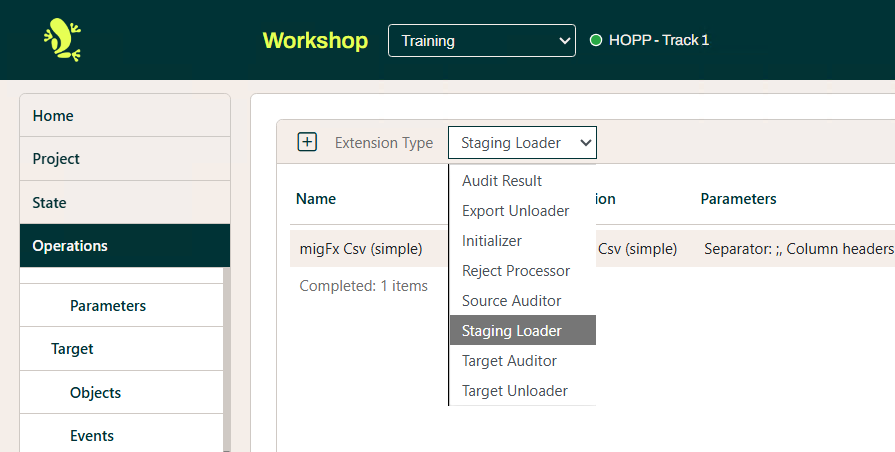Click the HOPP - Track 1 status label

click(x=659, y=40)
